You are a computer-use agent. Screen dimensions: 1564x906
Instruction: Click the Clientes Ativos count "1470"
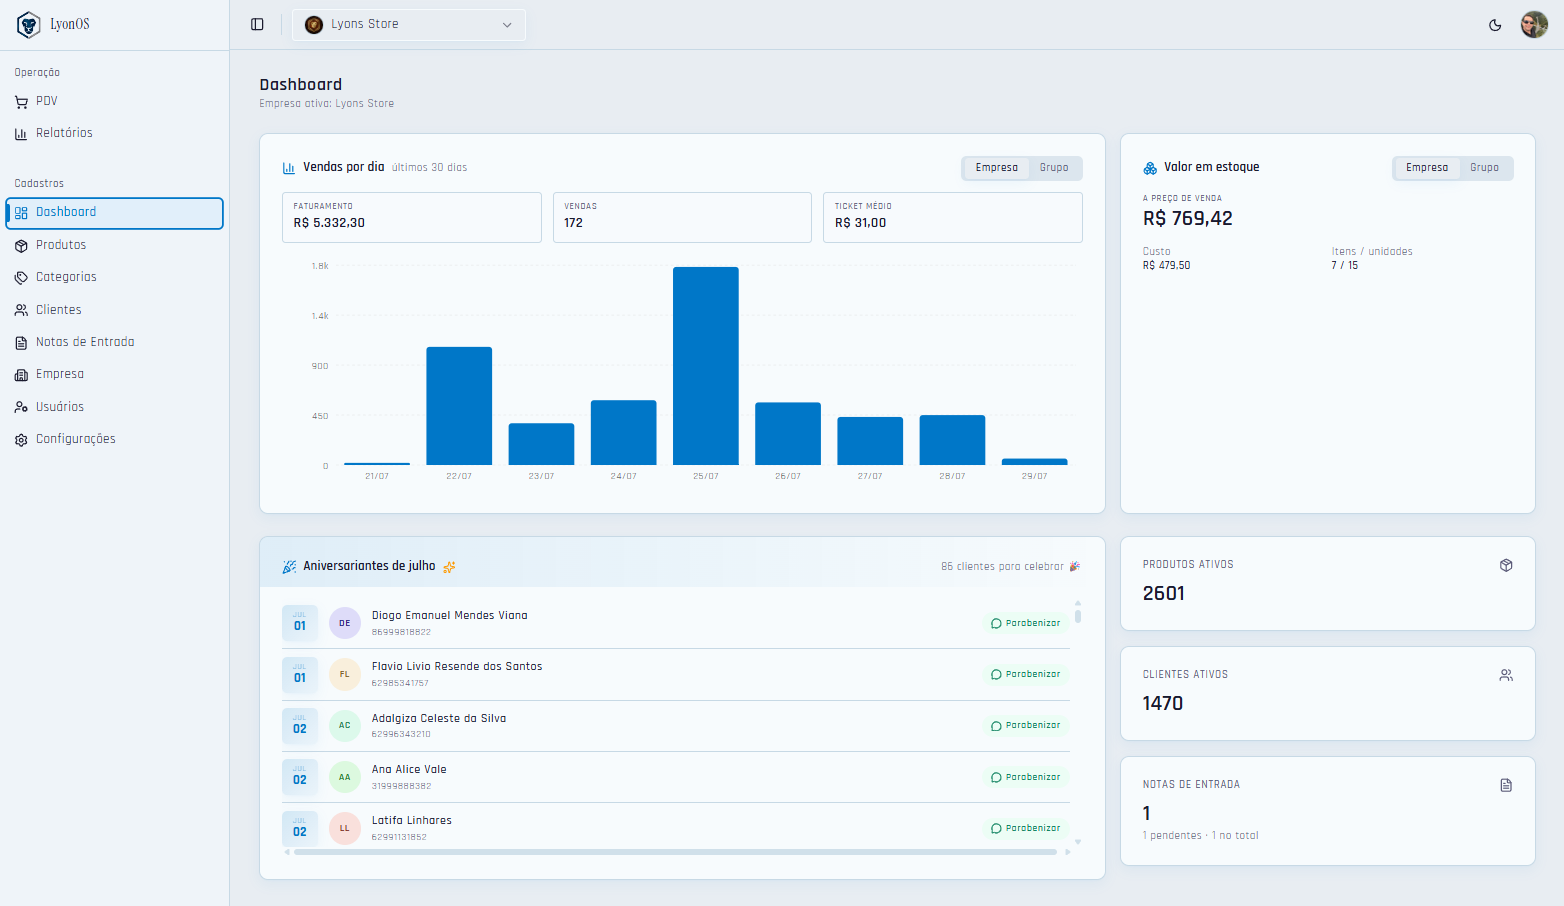click(1163, 704)
